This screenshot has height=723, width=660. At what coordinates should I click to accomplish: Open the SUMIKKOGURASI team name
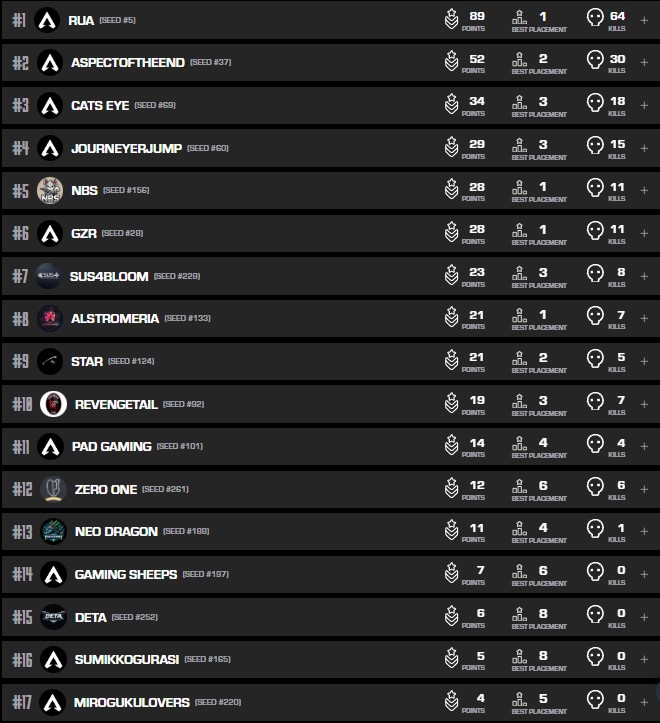(x=126, y=660)
